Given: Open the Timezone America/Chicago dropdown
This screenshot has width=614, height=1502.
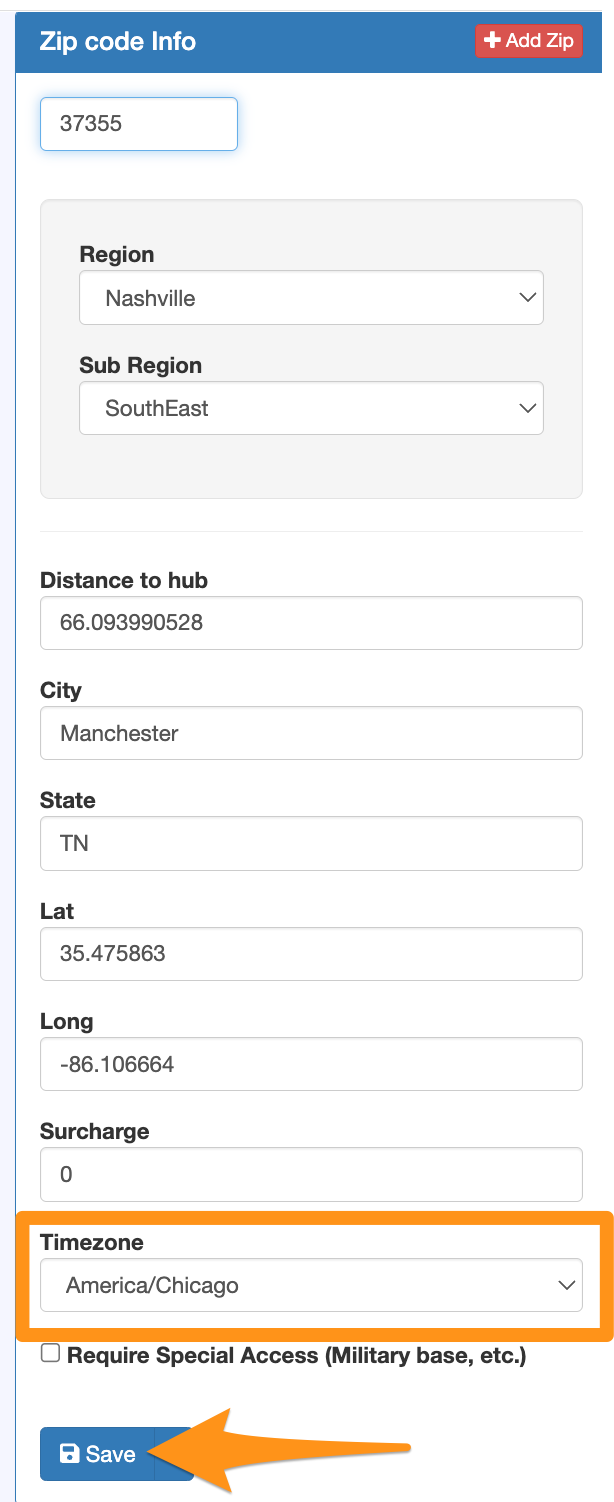Looking at the screenshot, I should pos(311,1285).
